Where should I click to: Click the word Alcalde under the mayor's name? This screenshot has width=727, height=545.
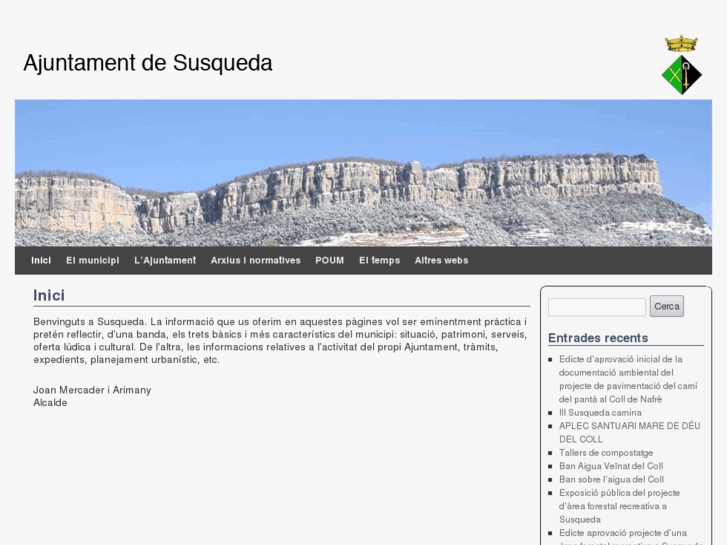coord(50,403)
